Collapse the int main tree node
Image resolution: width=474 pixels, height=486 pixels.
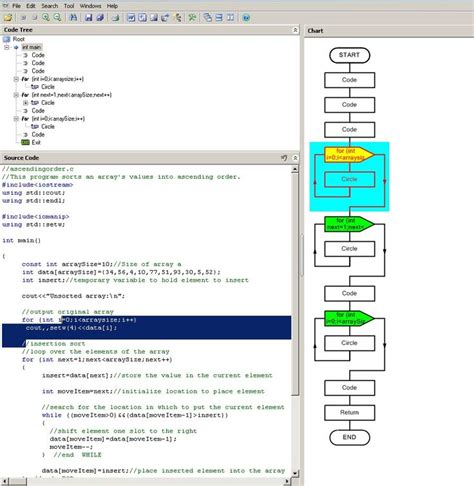coord(7,47)
